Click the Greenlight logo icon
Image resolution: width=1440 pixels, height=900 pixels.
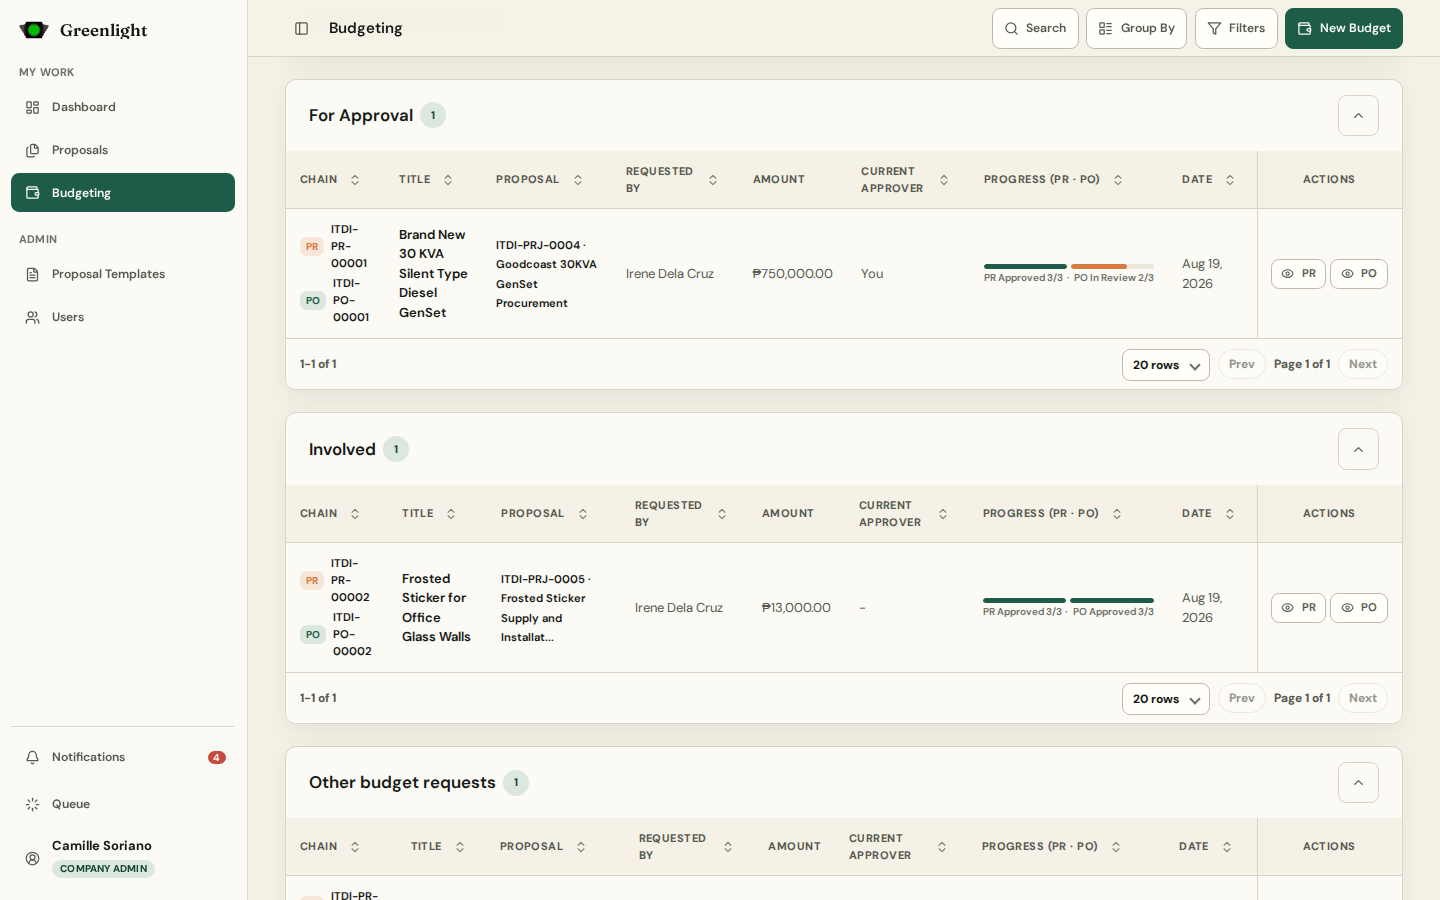34,30
